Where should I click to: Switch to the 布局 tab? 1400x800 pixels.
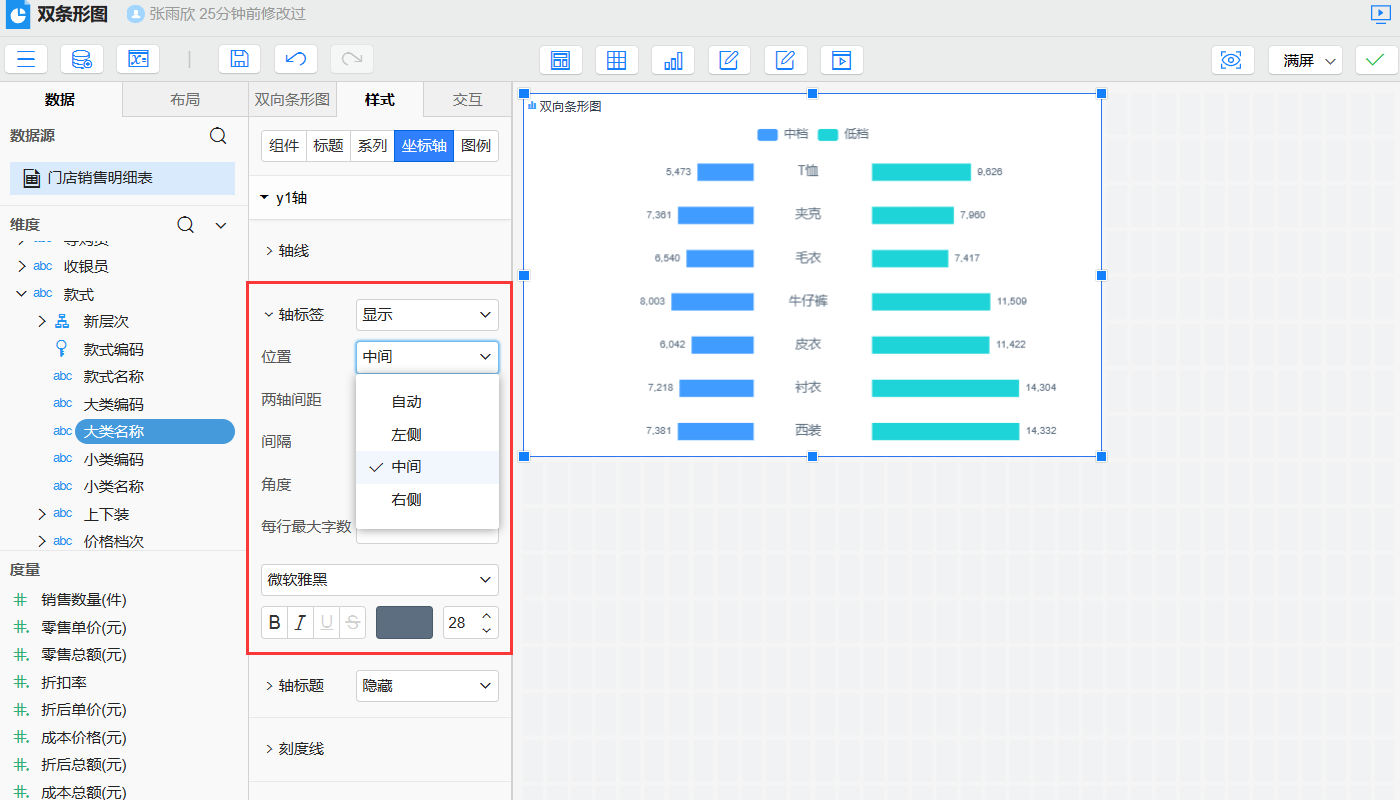coord(185,100)
